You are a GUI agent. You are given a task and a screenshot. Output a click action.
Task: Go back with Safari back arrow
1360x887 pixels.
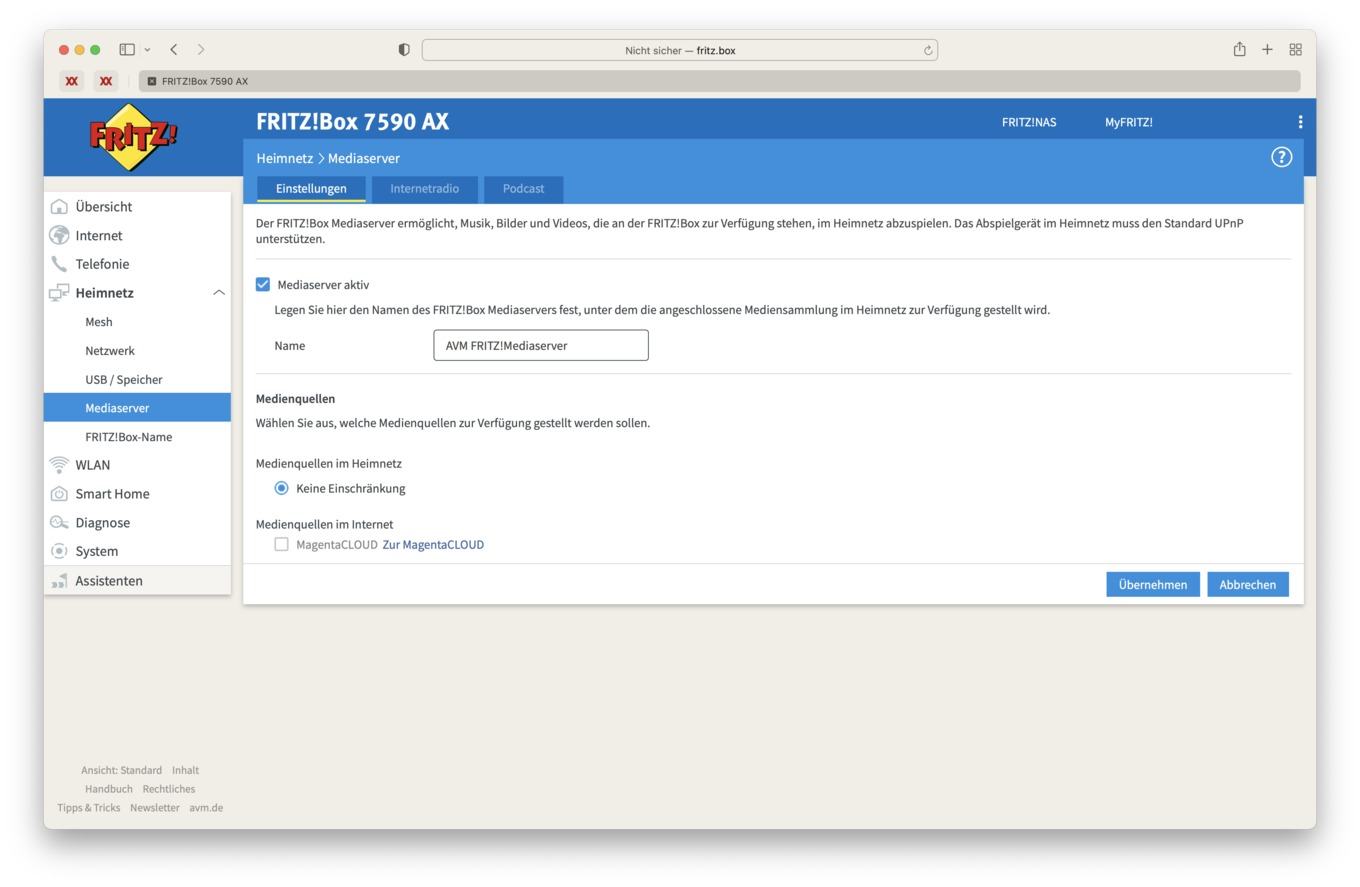tap(174, 49)
